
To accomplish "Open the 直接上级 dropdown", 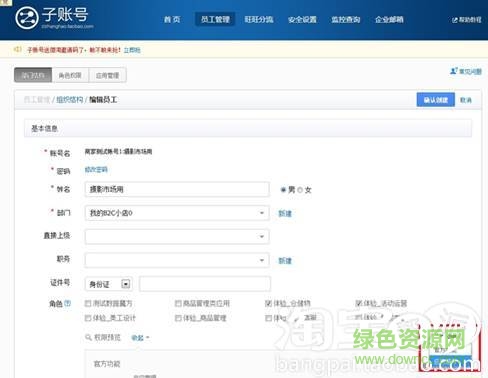I will 177,236.
